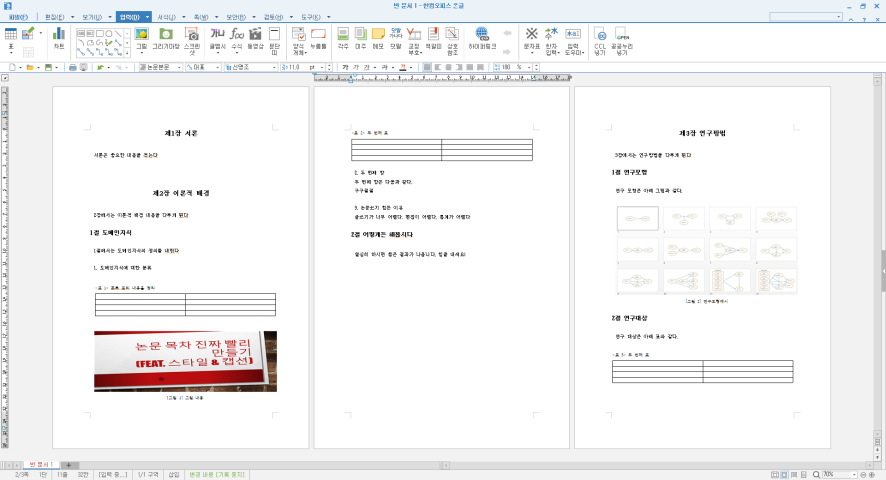
Task: Enable right paragraph alignment
Action: [x=459, y=67]
